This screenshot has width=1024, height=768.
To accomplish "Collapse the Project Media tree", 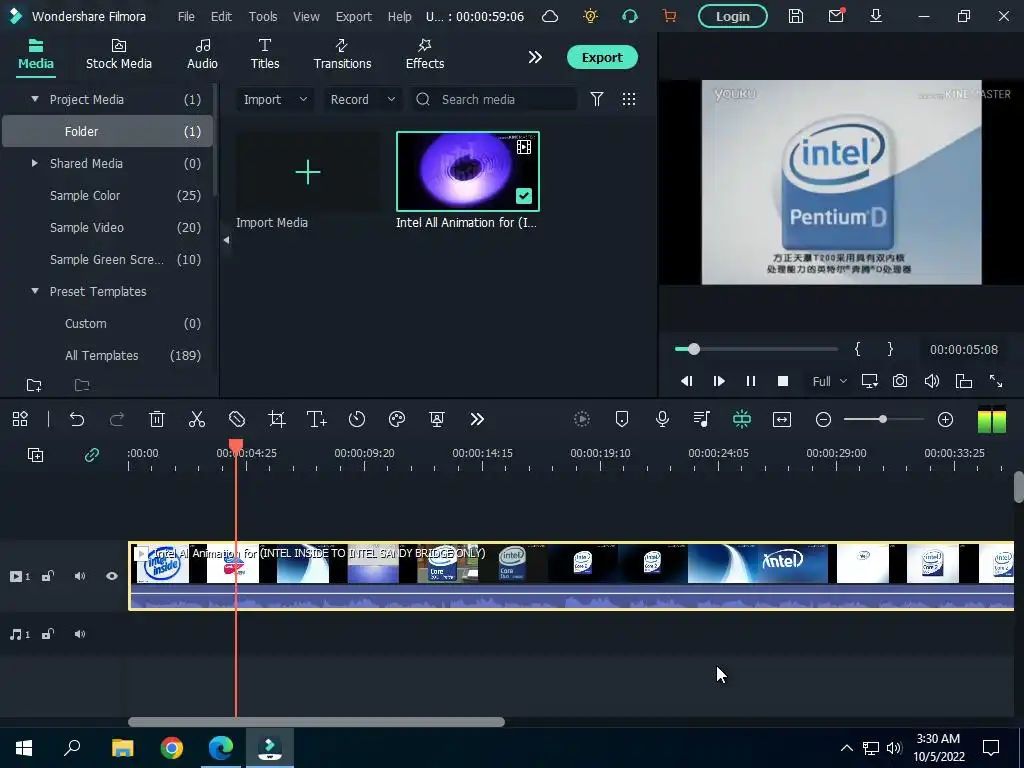I will 35,99.
